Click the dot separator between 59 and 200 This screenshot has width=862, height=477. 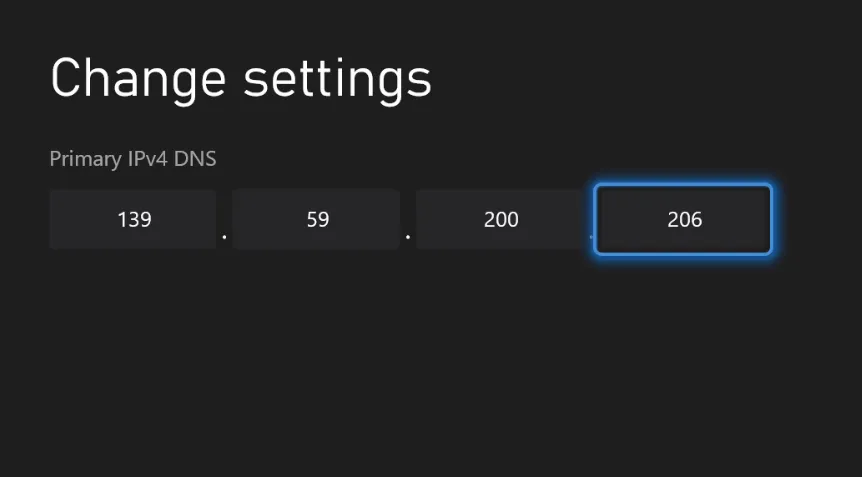(408, 238)
